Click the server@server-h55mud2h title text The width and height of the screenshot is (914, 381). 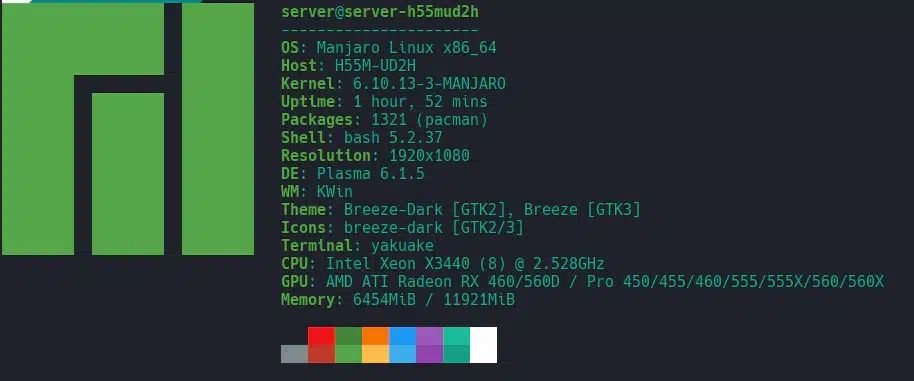[380, 12]
